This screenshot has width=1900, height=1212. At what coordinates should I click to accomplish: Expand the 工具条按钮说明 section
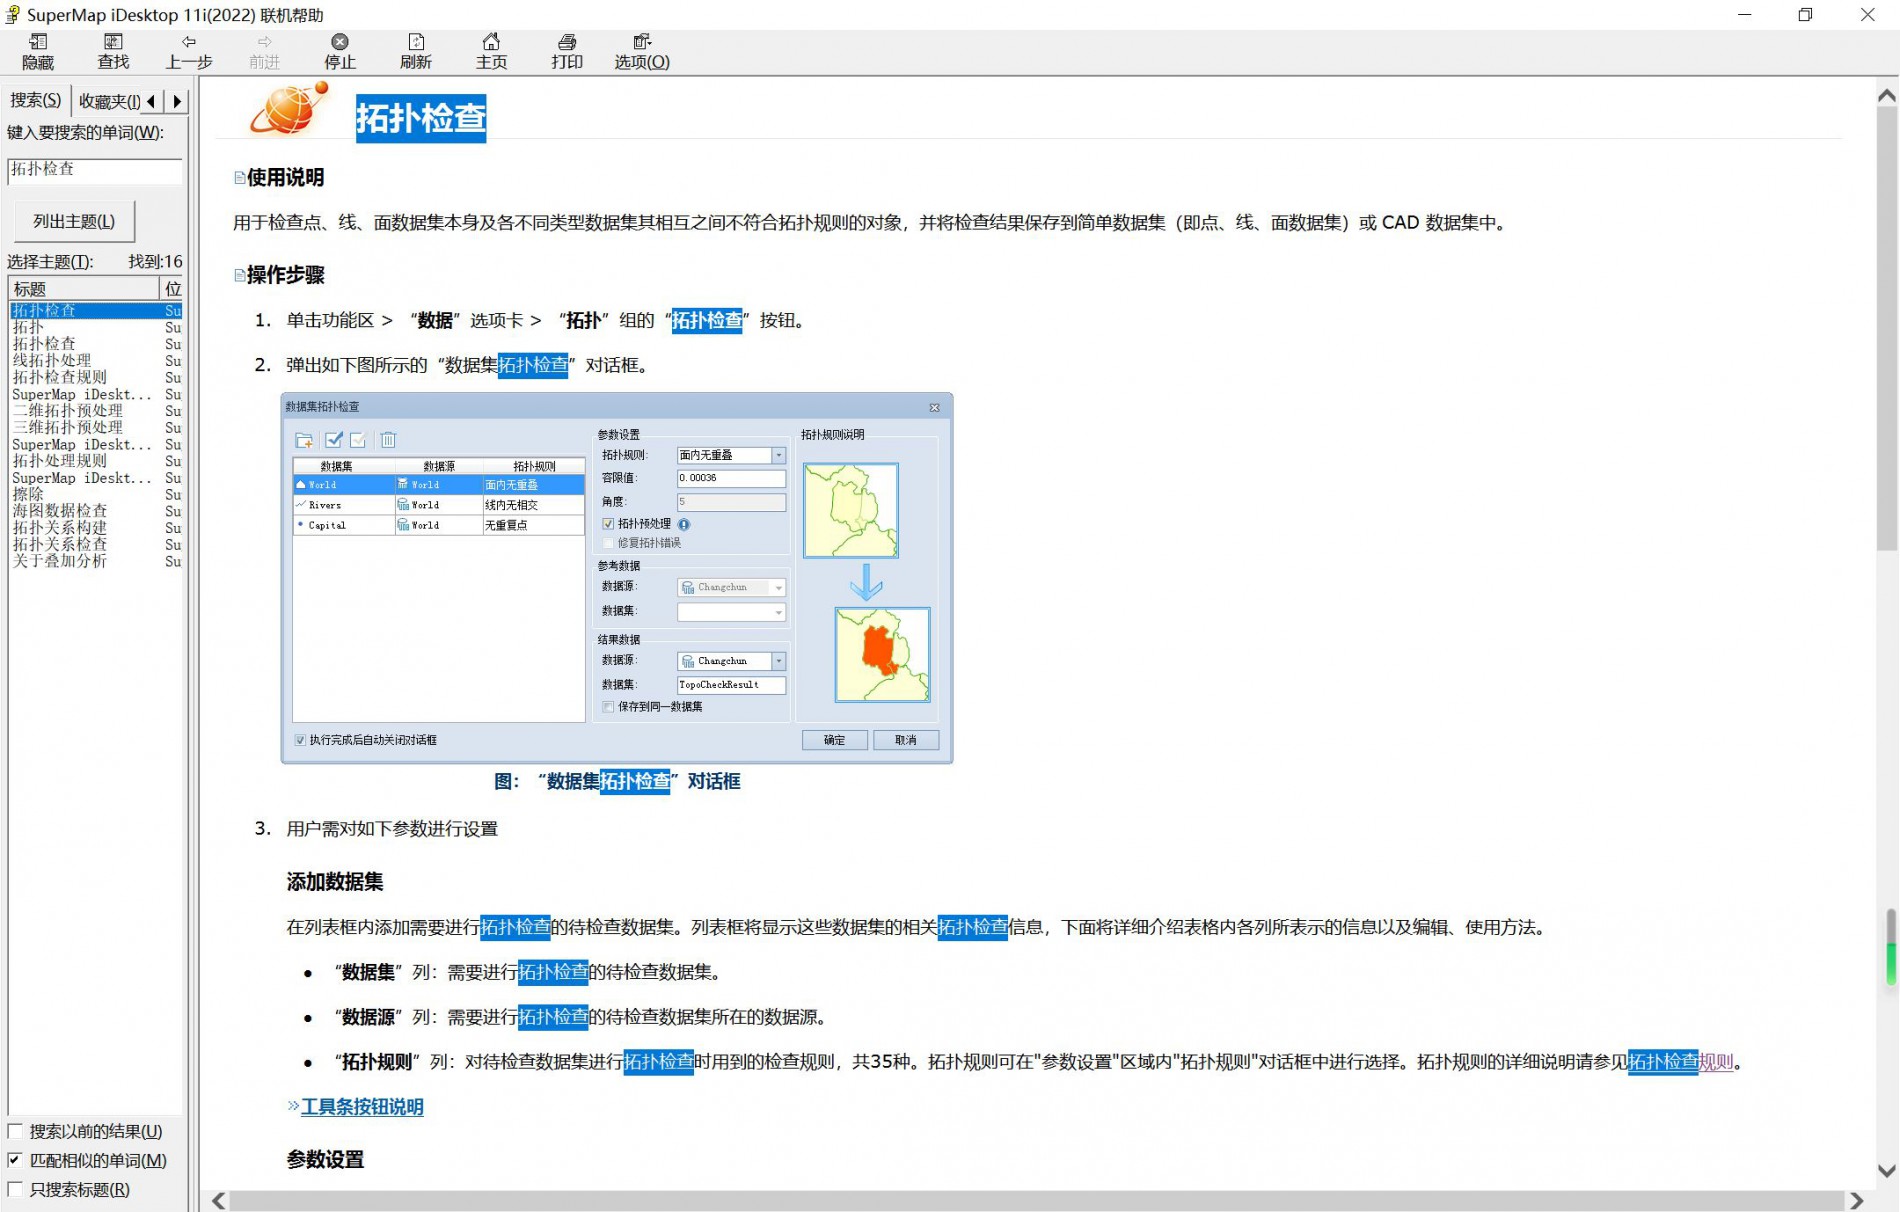362,1107
